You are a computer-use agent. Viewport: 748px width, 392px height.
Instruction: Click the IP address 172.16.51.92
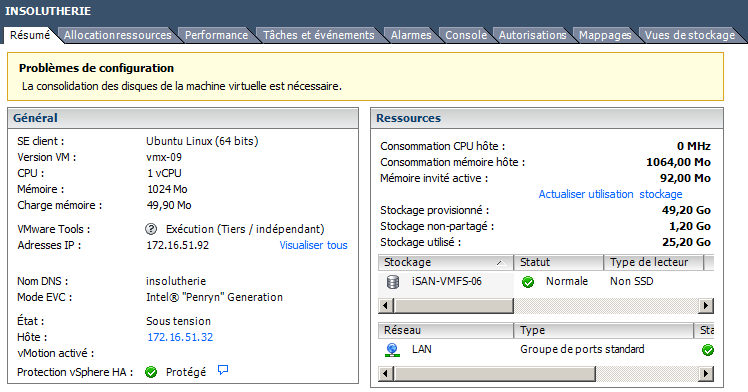177,245
